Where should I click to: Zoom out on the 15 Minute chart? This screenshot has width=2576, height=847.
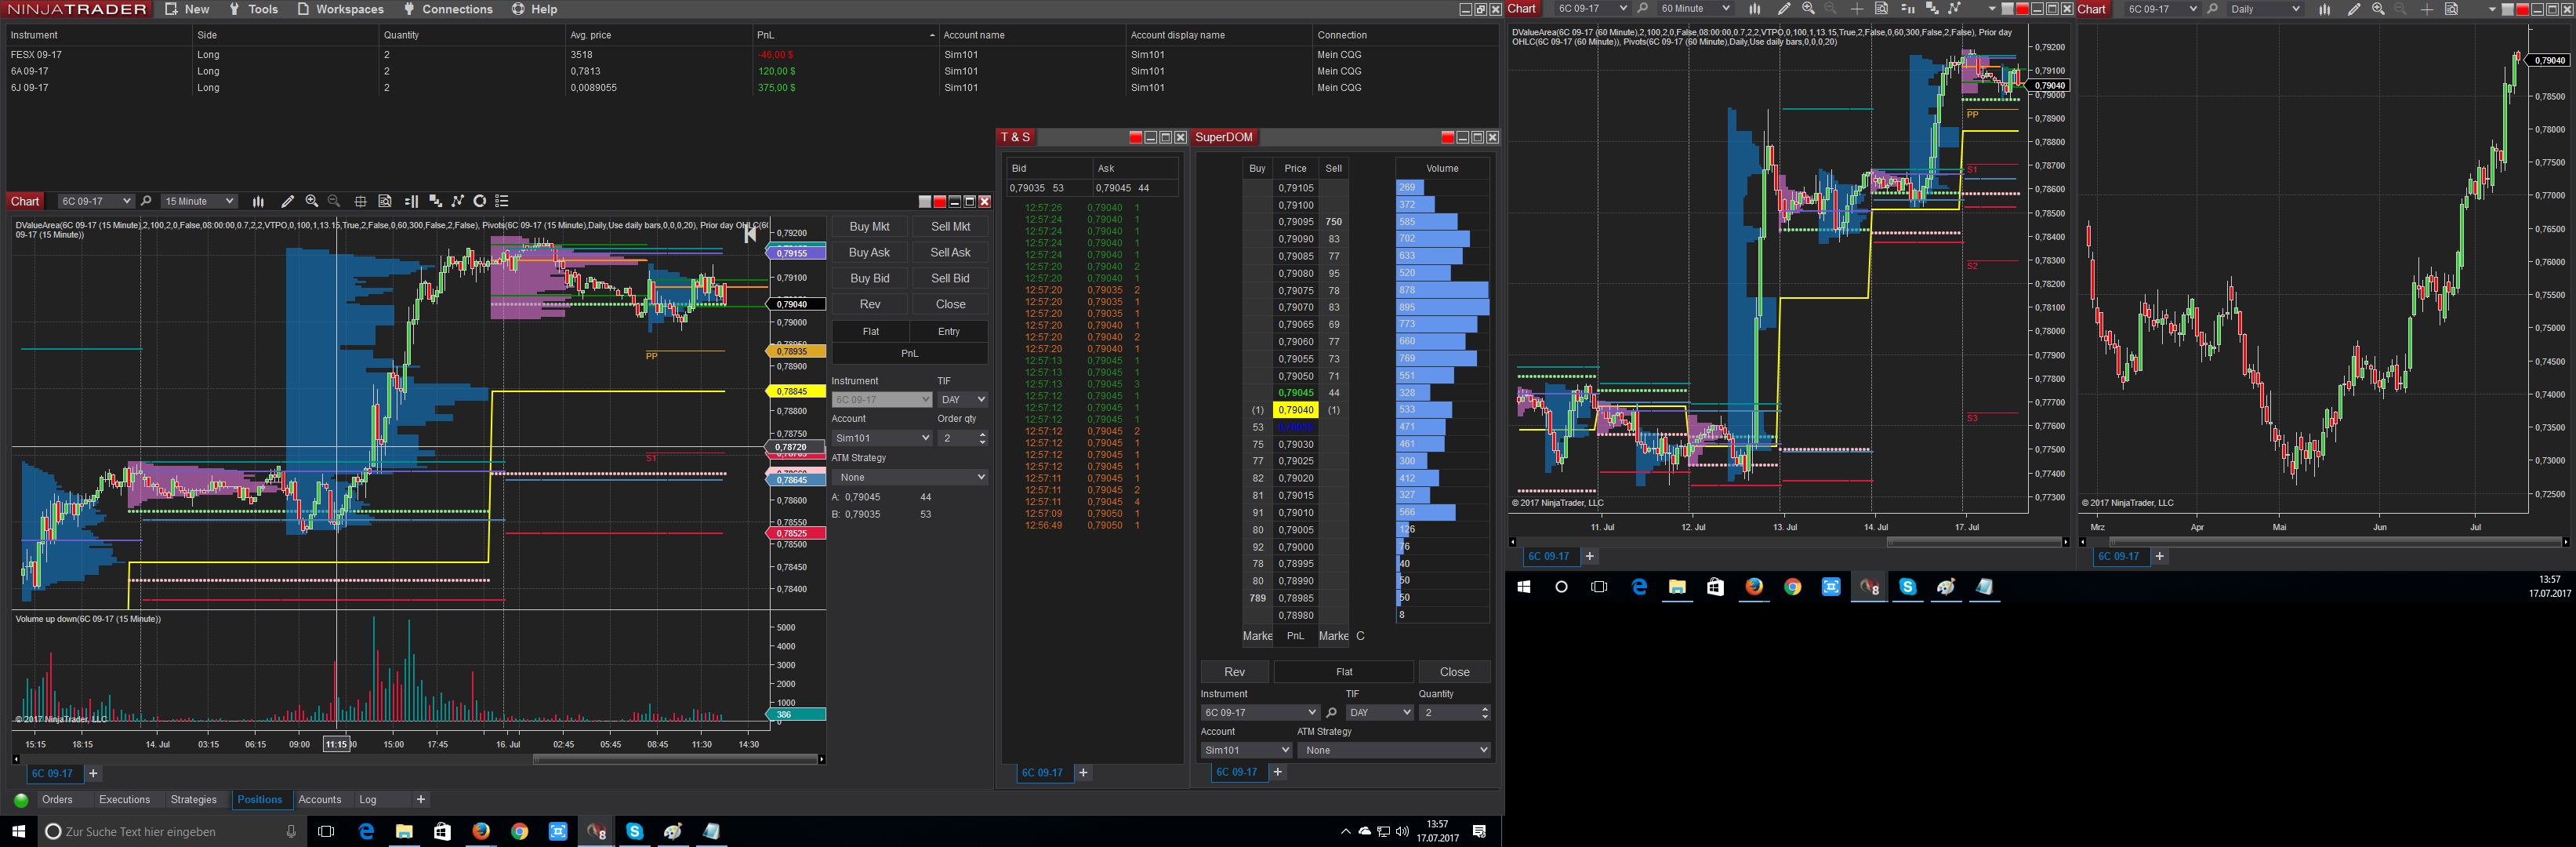click(x=334, y=201)
